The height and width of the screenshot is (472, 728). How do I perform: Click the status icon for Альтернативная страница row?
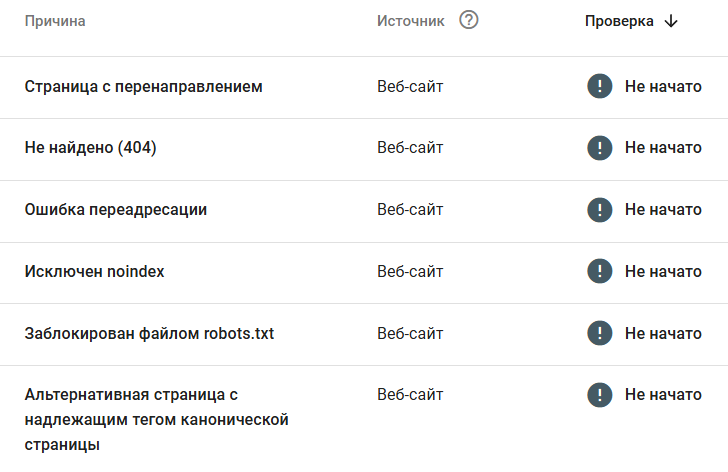point(600,395)
